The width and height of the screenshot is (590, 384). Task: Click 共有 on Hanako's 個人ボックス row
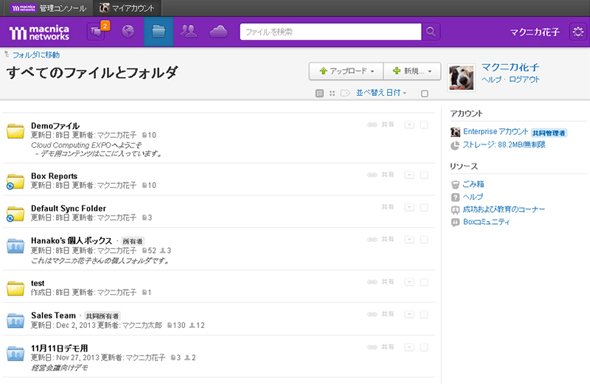388,239
